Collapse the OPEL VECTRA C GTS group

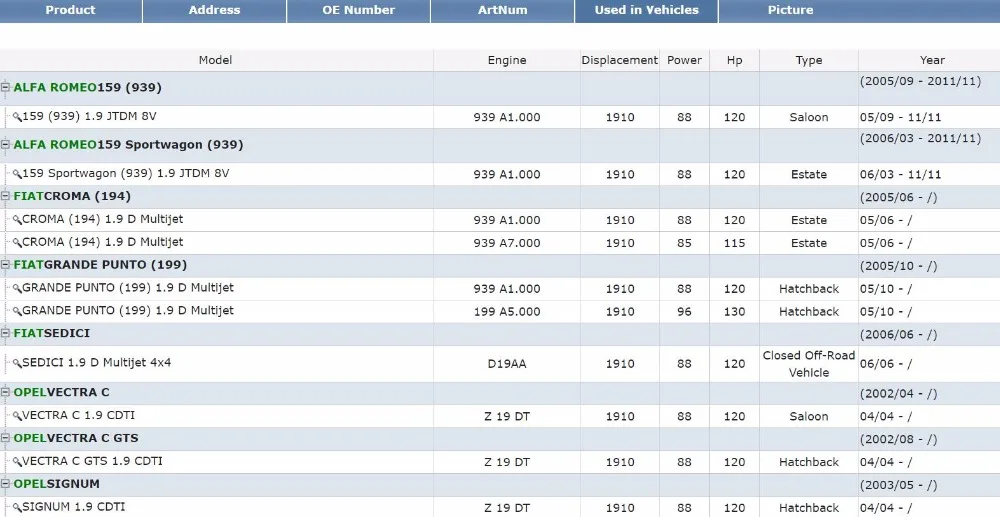coord(6,438)
